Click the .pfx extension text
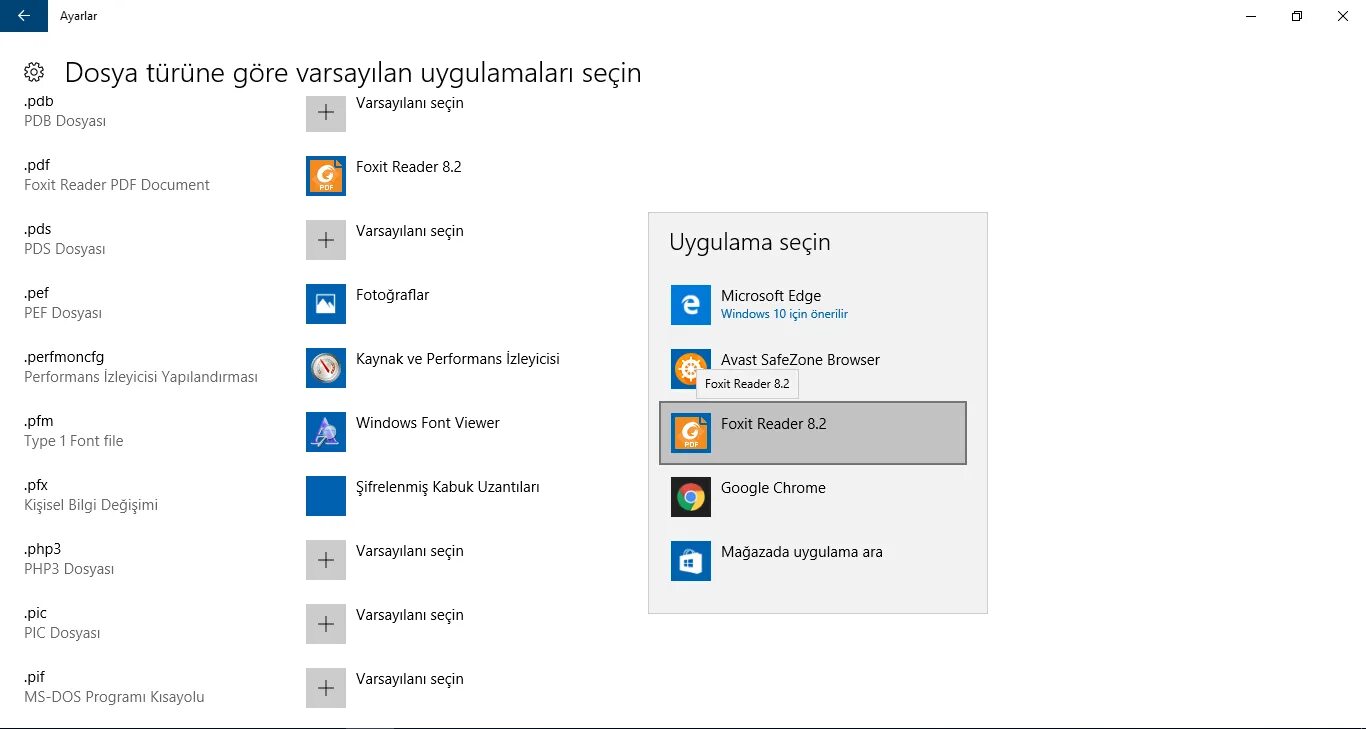 (x=36, y=485)
